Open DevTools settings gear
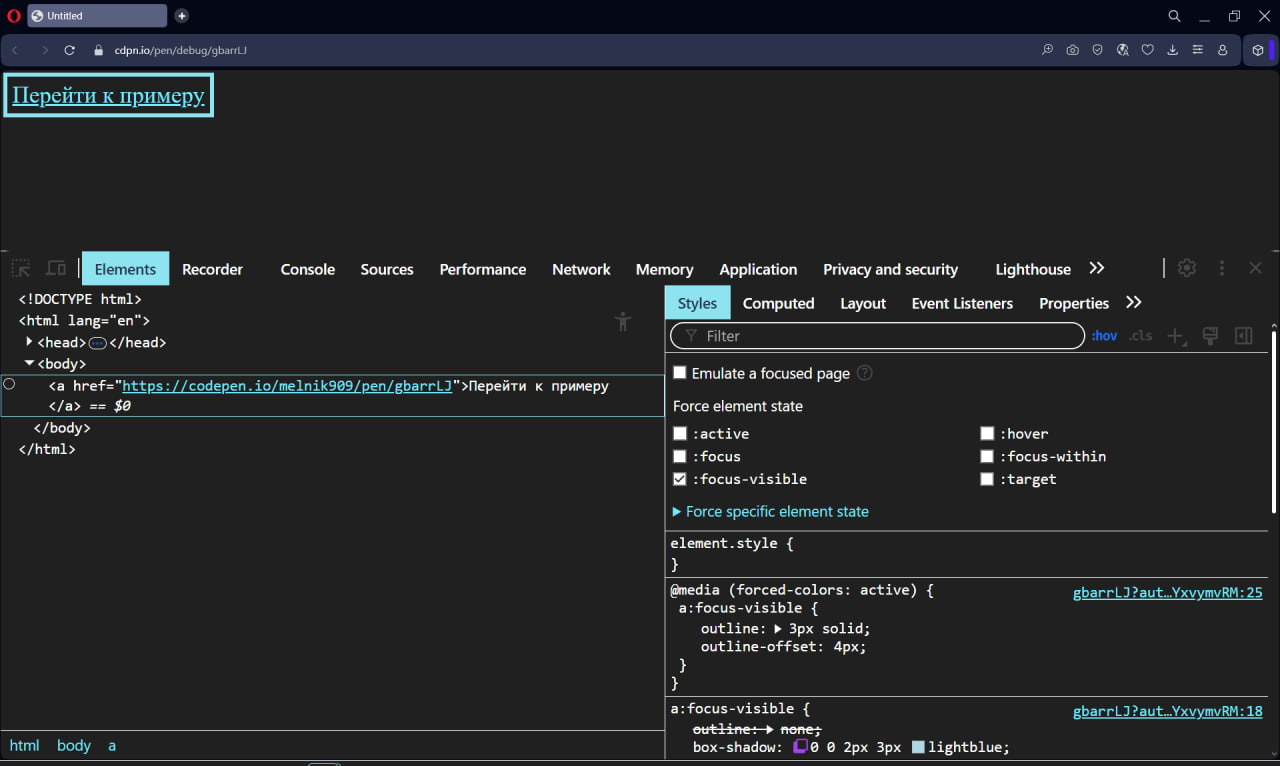This screenshot has width=1280, height=766. (1187, 268)
